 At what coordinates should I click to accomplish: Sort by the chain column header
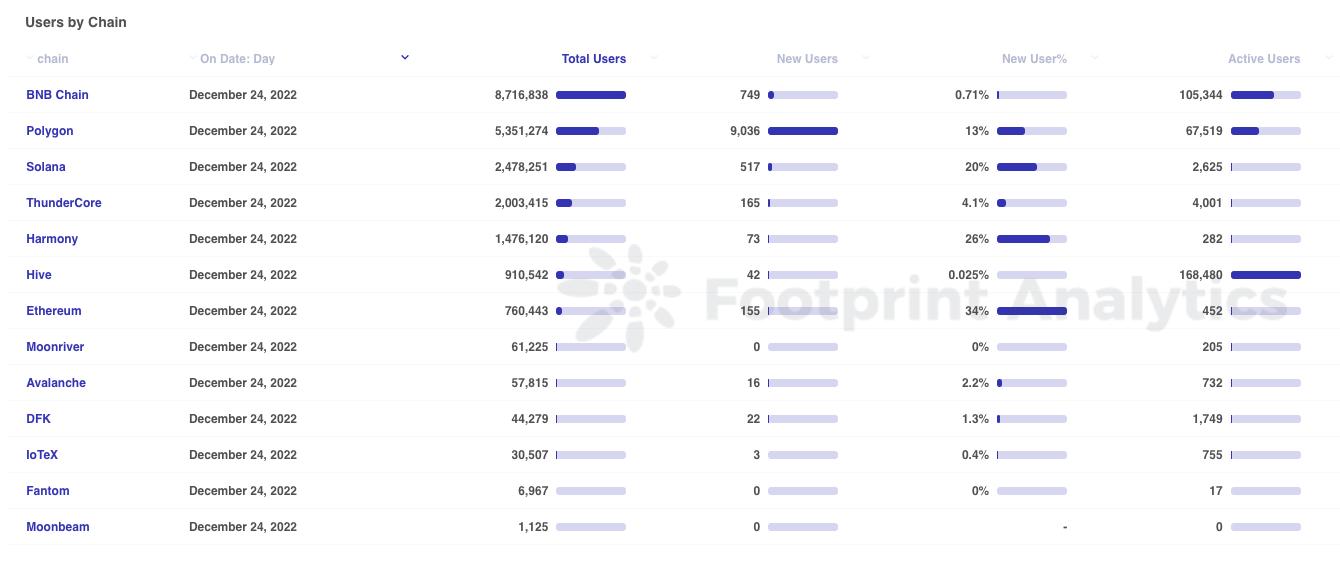52,59
